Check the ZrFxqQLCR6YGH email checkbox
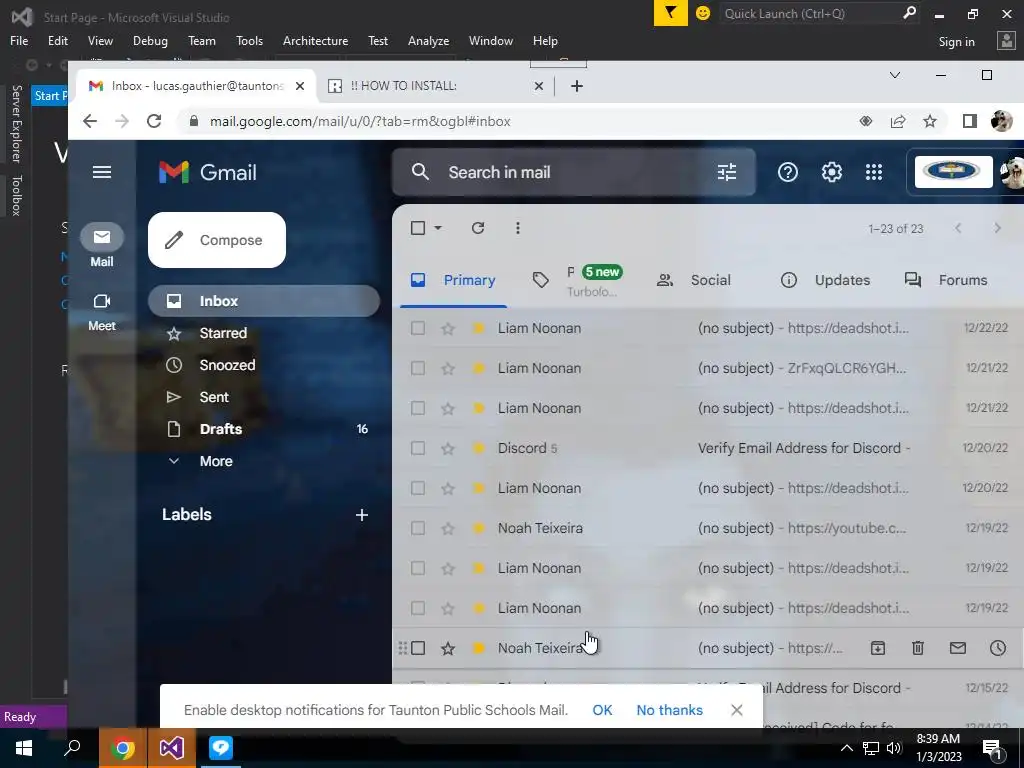1024x768 pixels. coord(418,368)
